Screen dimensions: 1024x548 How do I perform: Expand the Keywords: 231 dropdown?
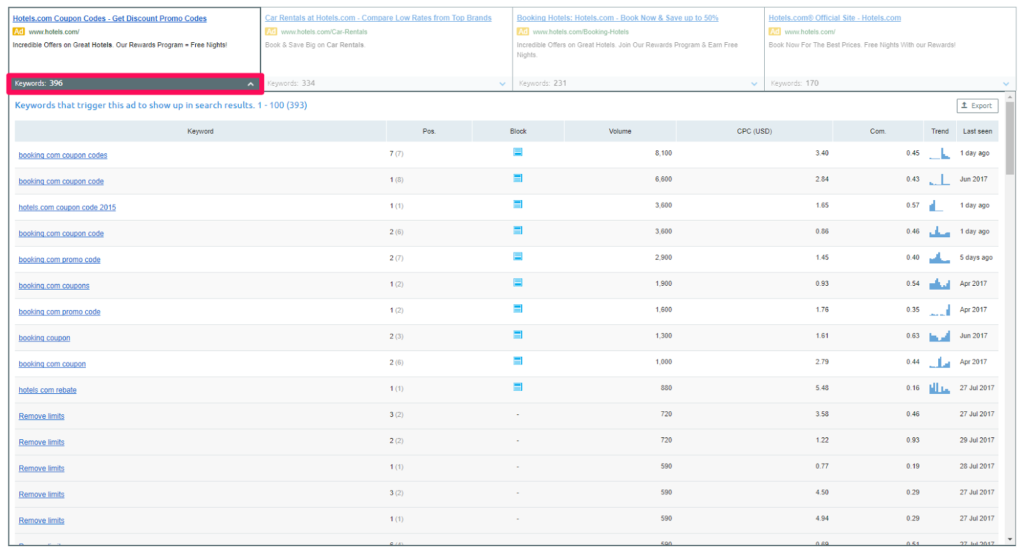754,84
